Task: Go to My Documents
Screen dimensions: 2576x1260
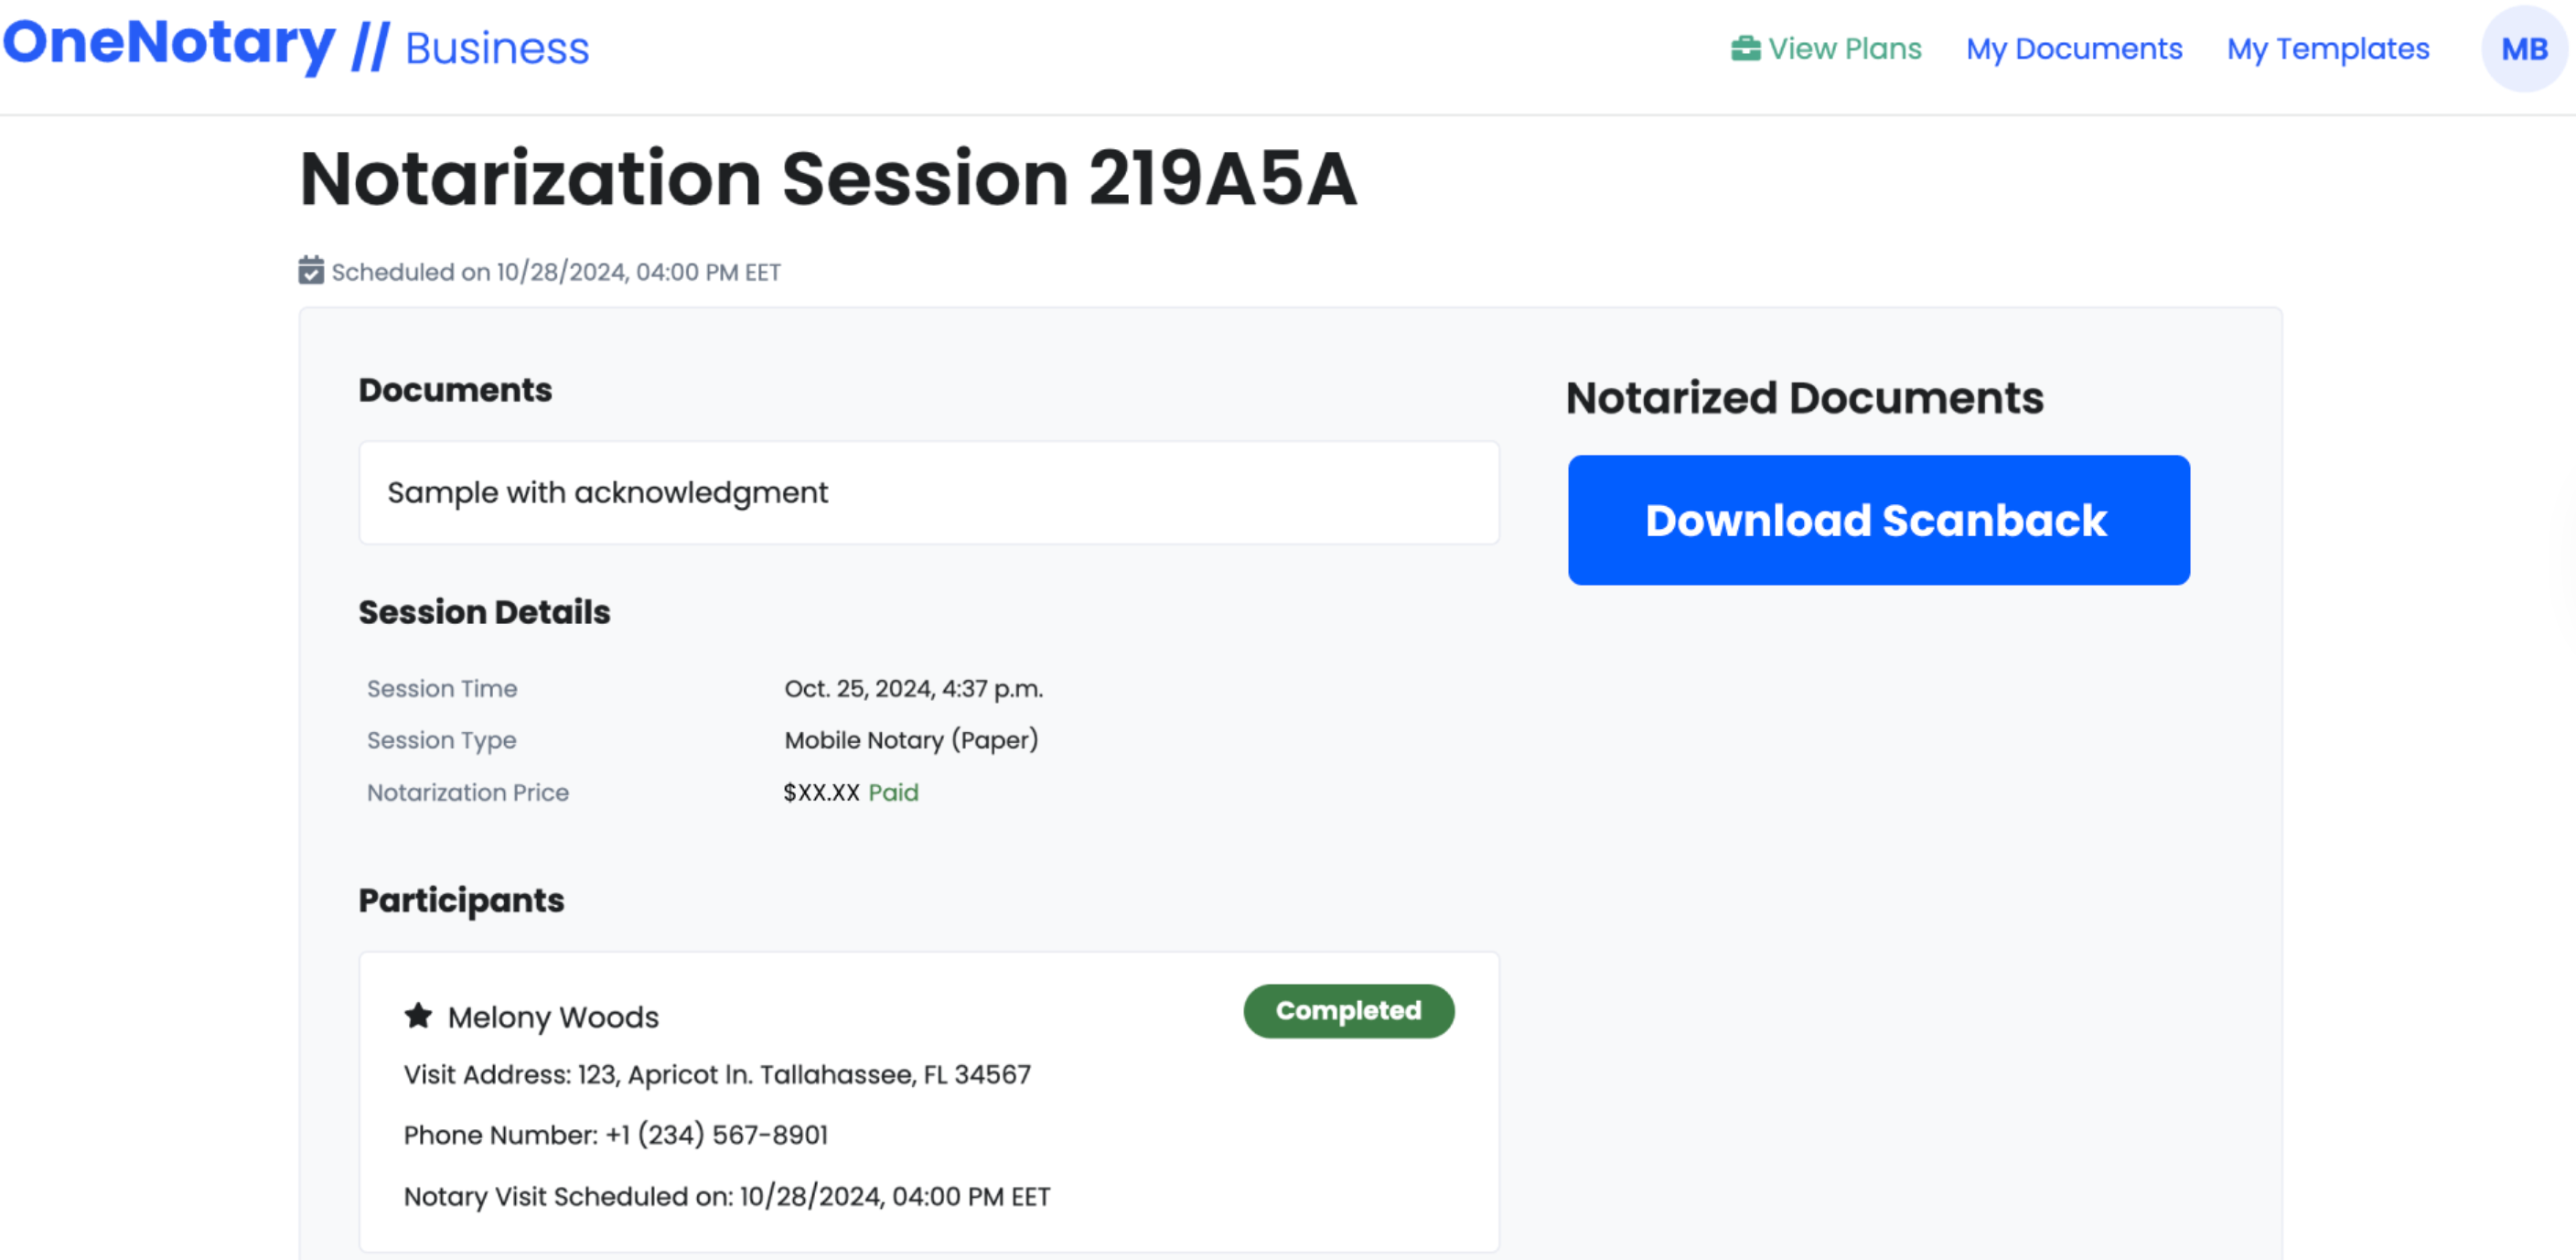Action: 2073,48
